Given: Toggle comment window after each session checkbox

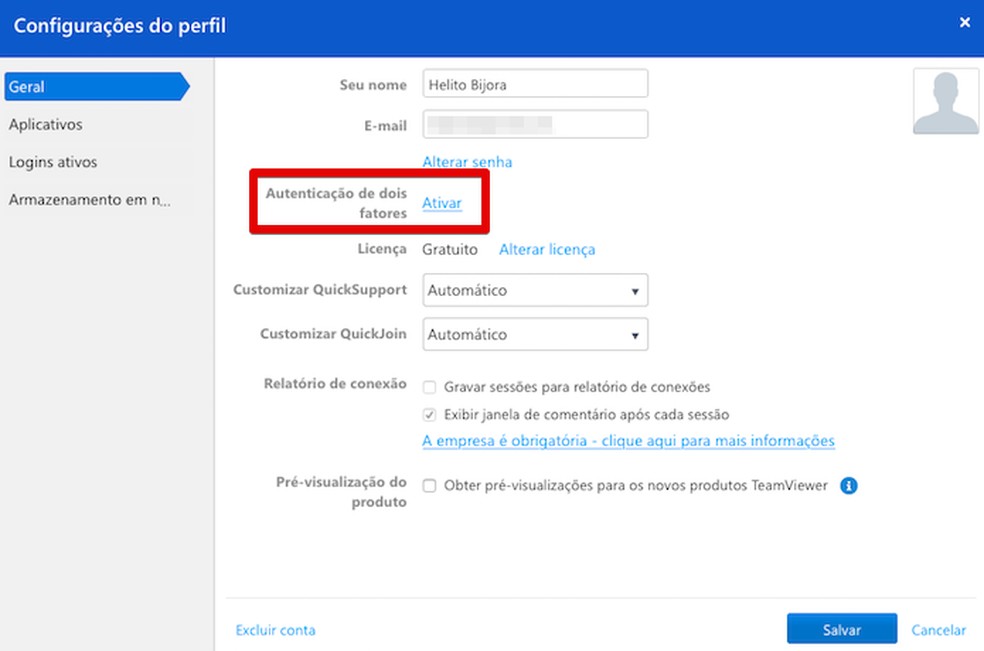Looking at the screenshot, I should click(429, 414).
